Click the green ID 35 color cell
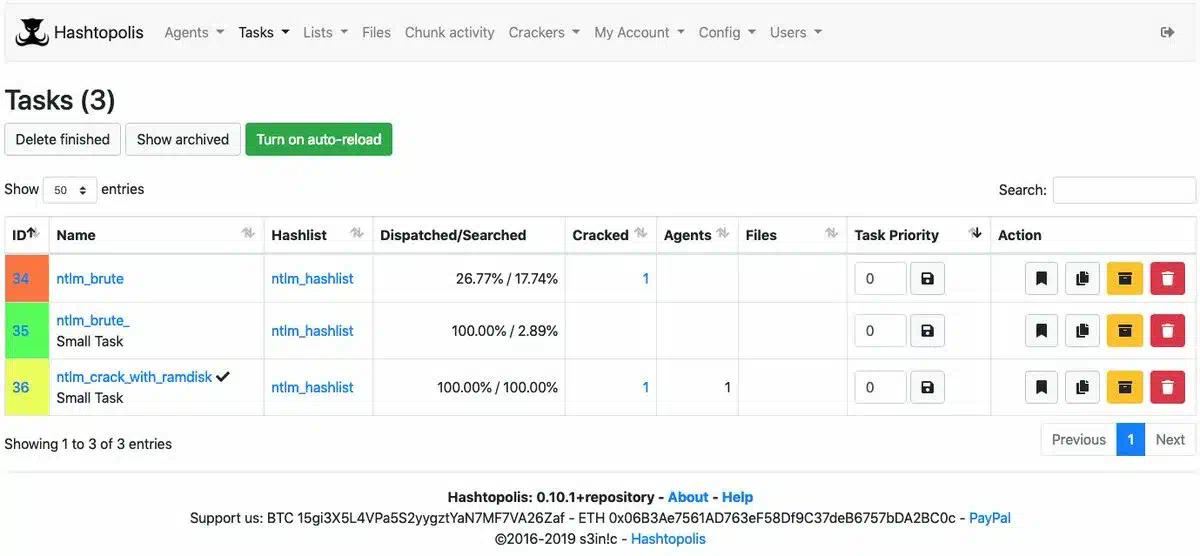1200x556 pixels. (x=27, y=331)
